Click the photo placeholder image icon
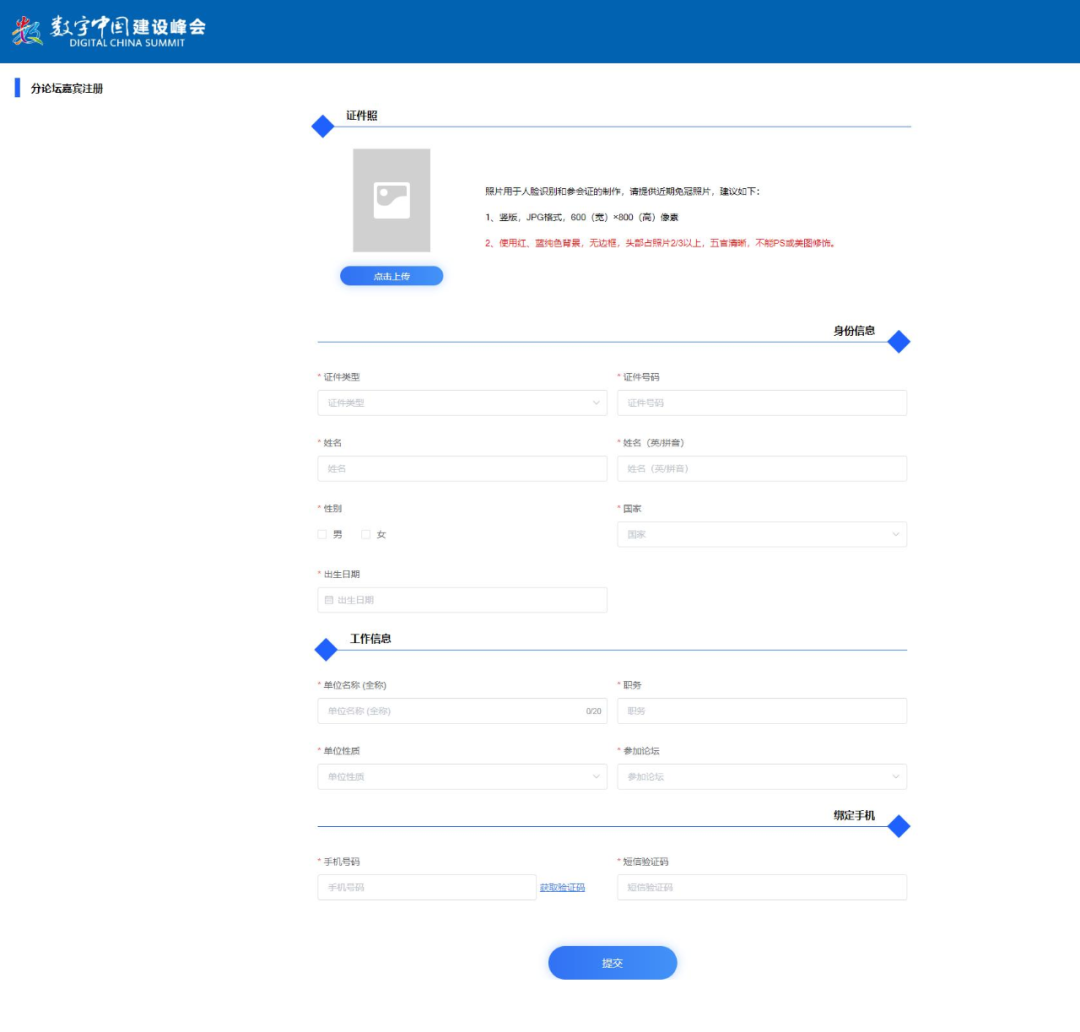 pos(391,200)
